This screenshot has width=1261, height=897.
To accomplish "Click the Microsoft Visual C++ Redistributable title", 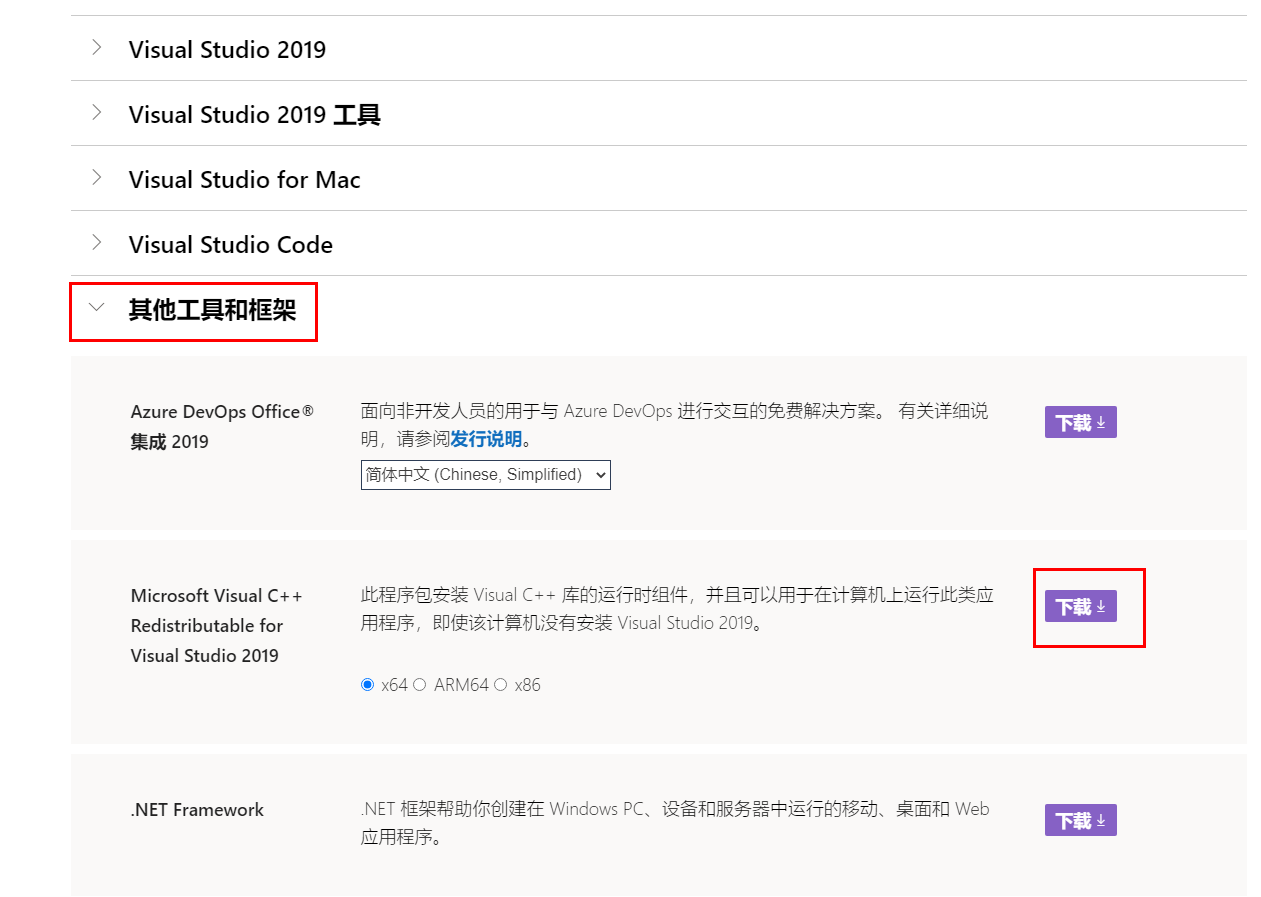I will pyautogui.click(x=216, y=625).
